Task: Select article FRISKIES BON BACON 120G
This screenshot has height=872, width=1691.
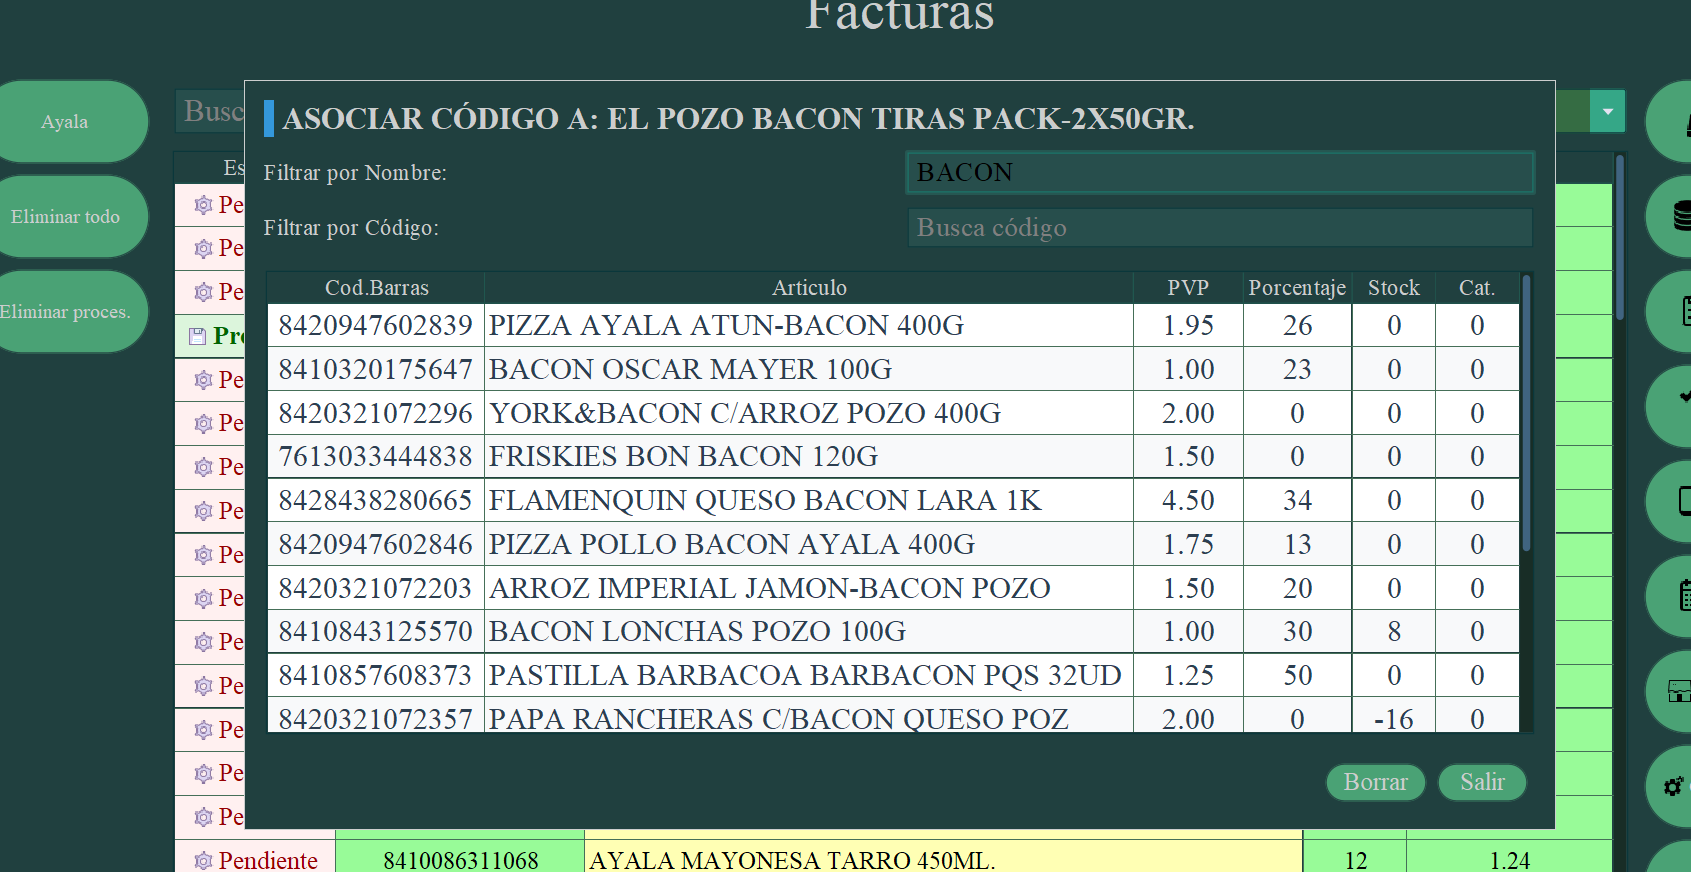Action: (x=683, y=457)
